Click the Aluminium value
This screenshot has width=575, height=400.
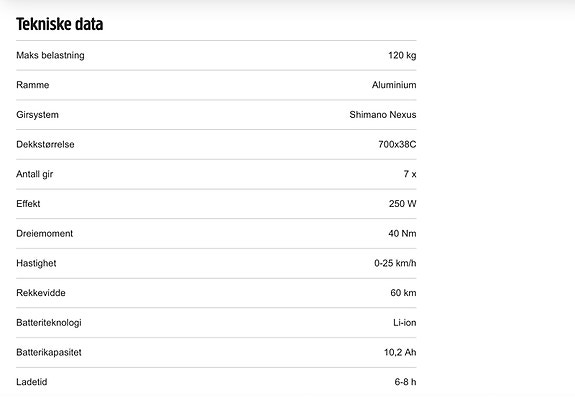[x=394, y=85]
